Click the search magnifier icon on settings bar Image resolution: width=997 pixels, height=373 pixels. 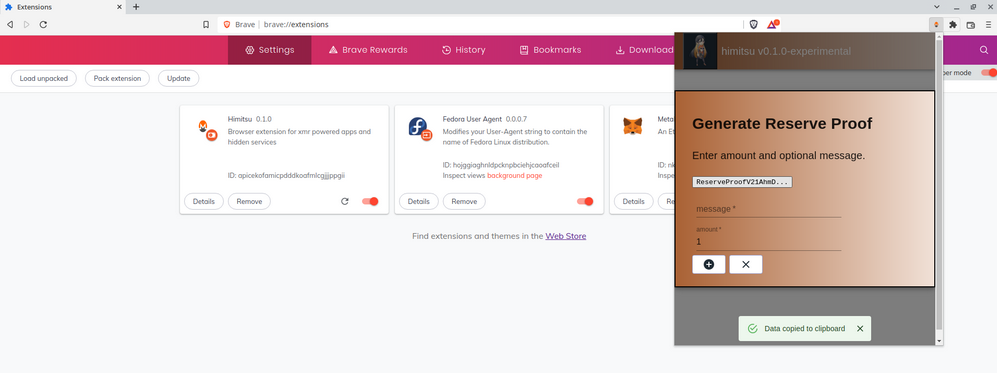[984, 50]
